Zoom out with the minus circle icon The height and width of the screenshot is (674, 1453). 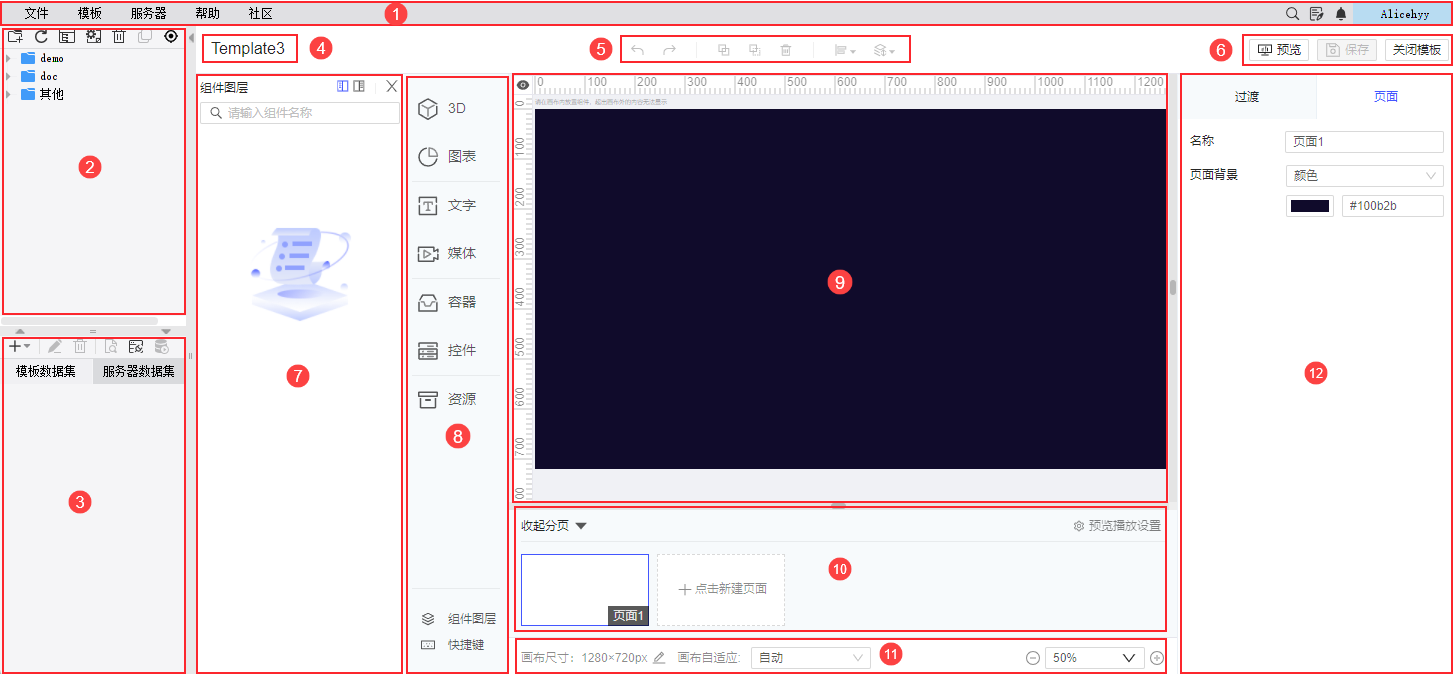pyautogui.click(x=1033, y=658)
